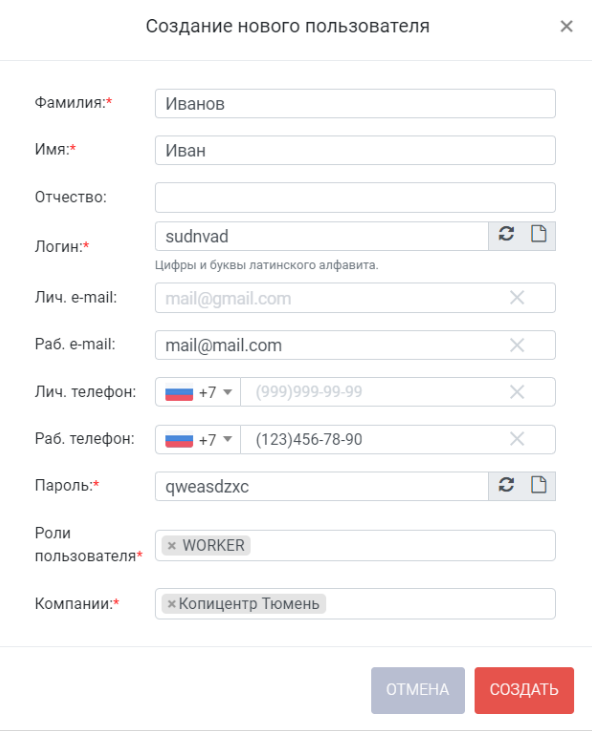This screenshot has width=592, height=731.
Task: Close the user creation dialog
Action: [x=566, y=26]
